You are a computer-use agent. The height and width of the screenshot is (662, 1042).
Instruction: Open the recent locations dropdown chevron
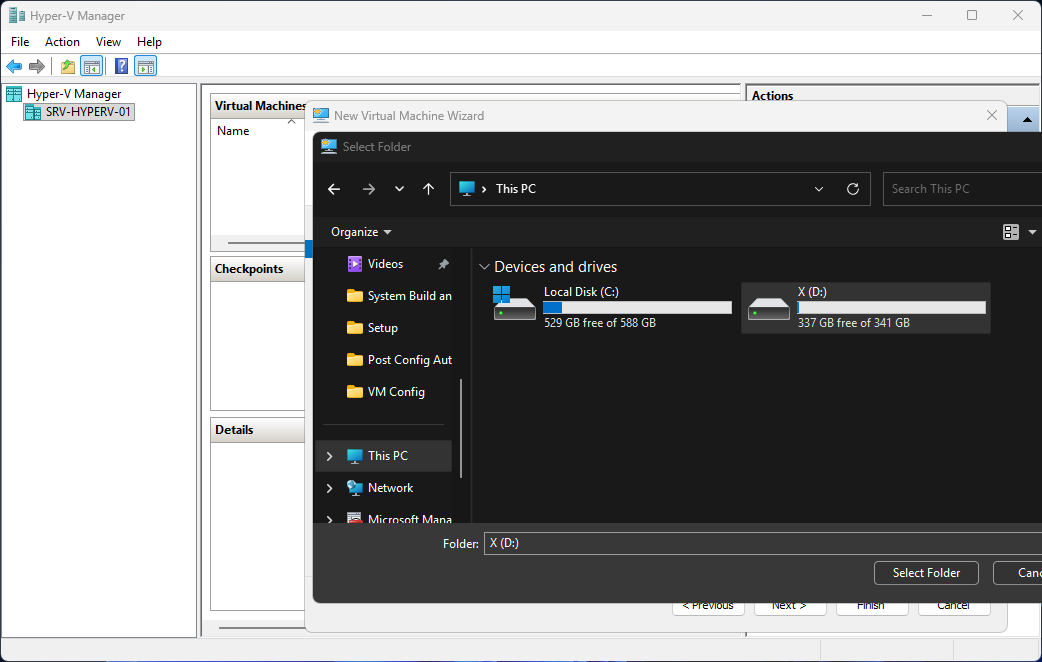pos(399,189)
